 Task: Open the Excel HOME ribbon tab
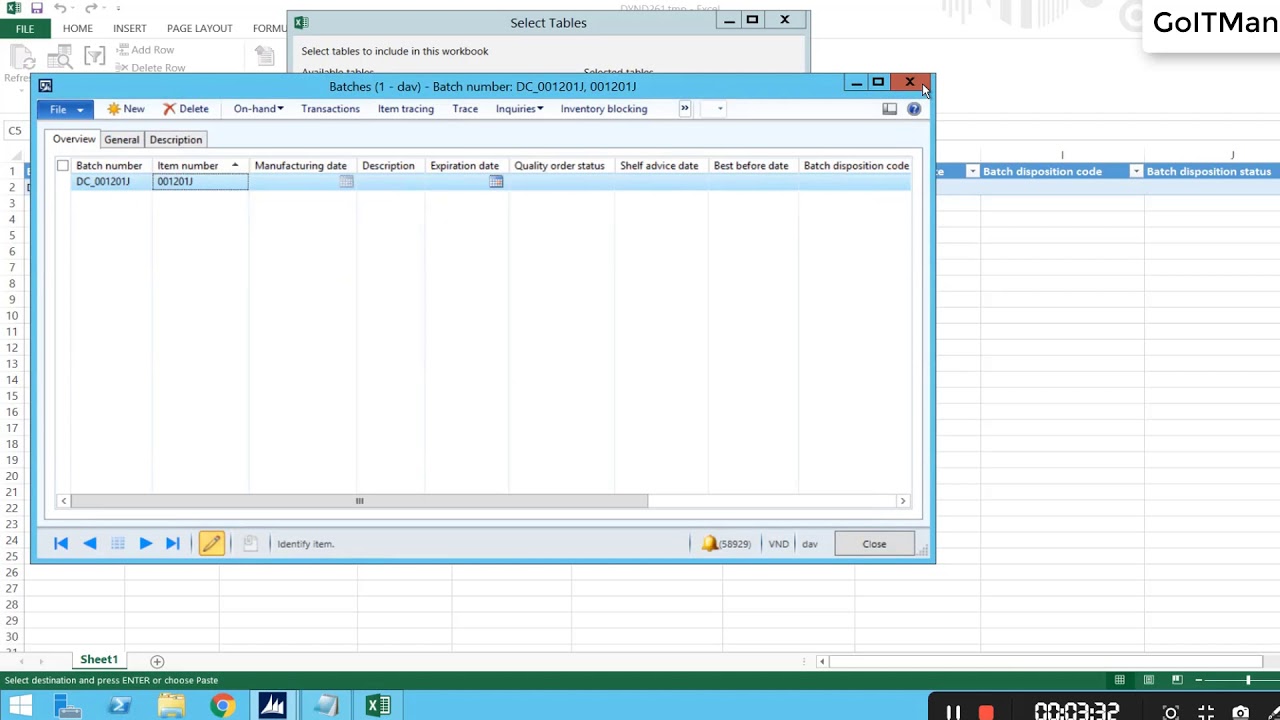77,29
